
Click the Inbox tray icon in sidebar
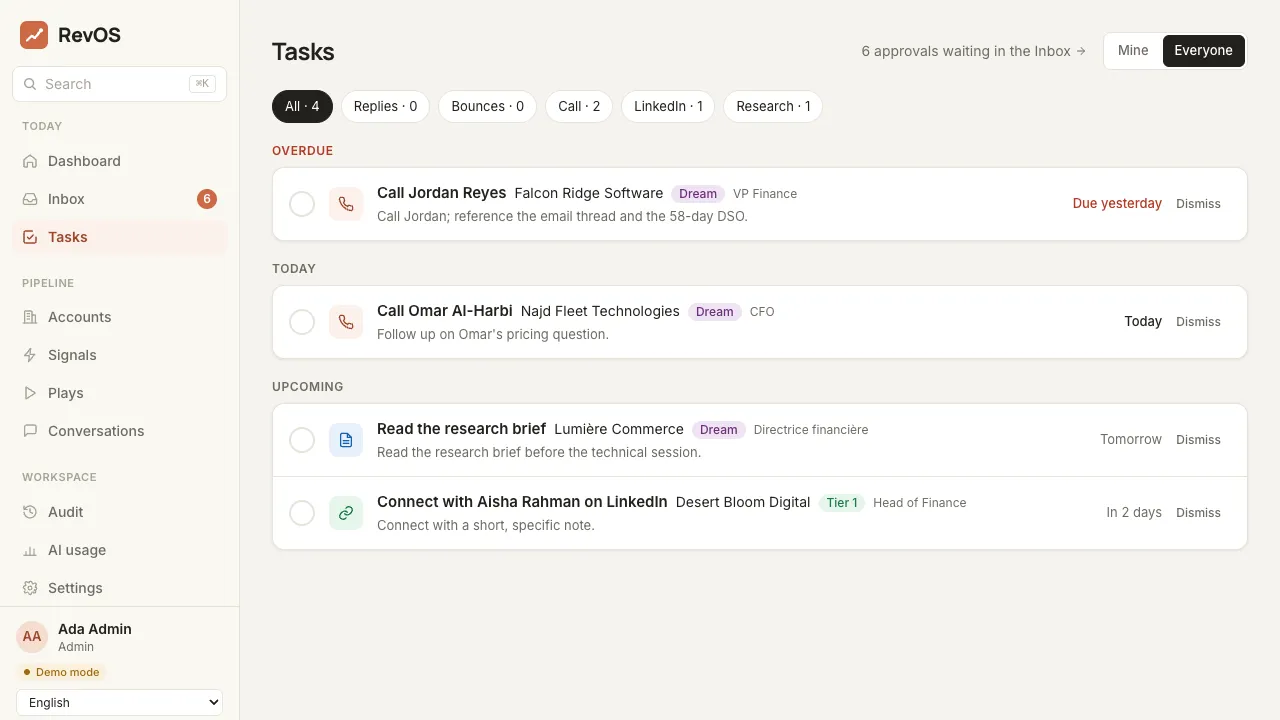click(30, 199)
